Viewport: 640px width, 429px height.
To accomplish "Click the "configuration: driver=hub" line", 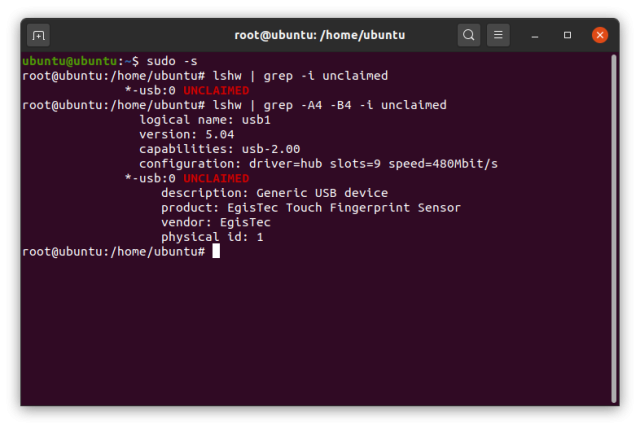I will [x=317, y=163].
